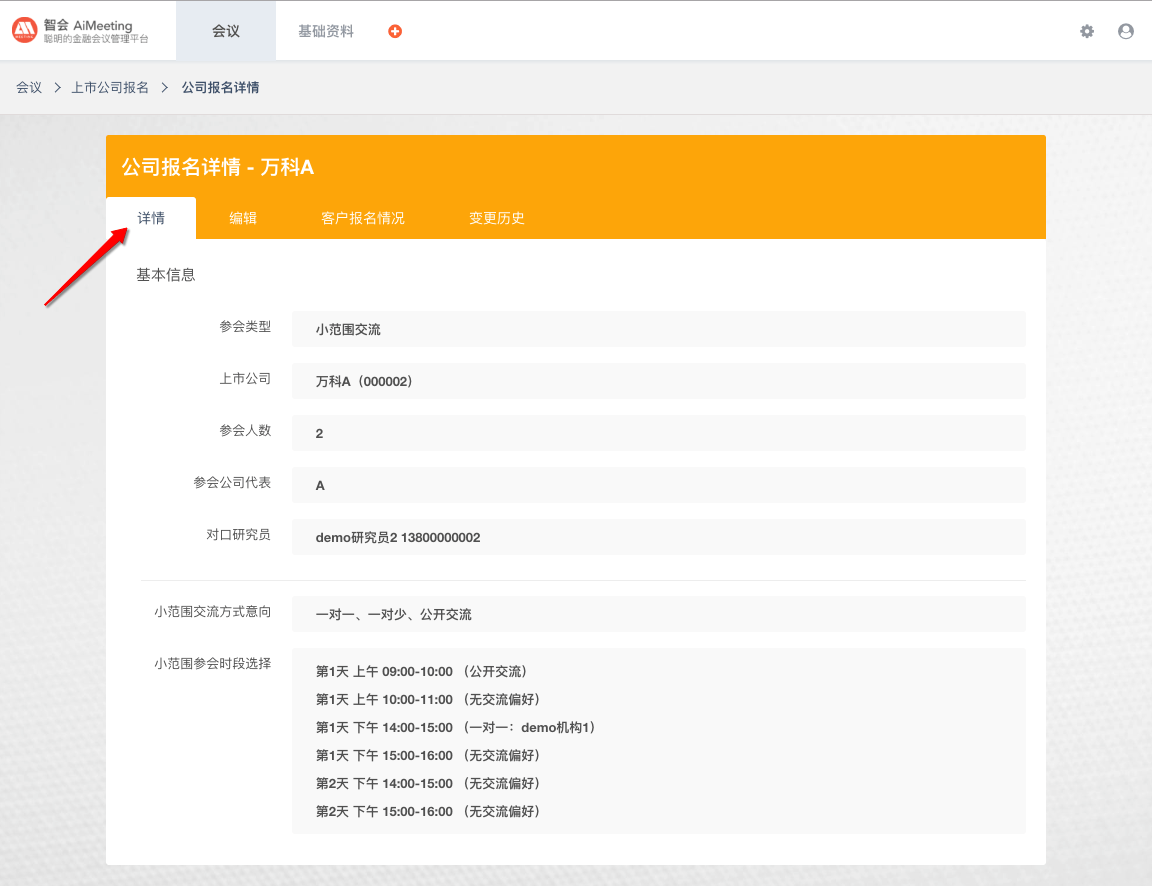Click the 对口研究员 label
Viewport: 1152px width, 886px height.
pos(239,534)
